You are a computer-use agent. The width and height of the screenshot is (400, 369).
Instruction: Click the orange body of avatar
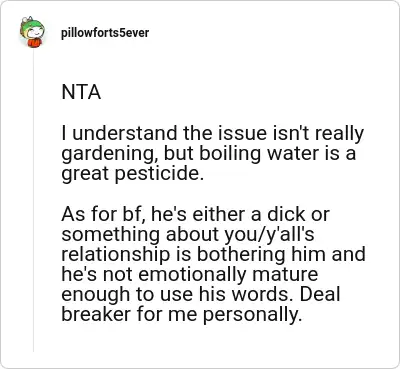point(33,42)
